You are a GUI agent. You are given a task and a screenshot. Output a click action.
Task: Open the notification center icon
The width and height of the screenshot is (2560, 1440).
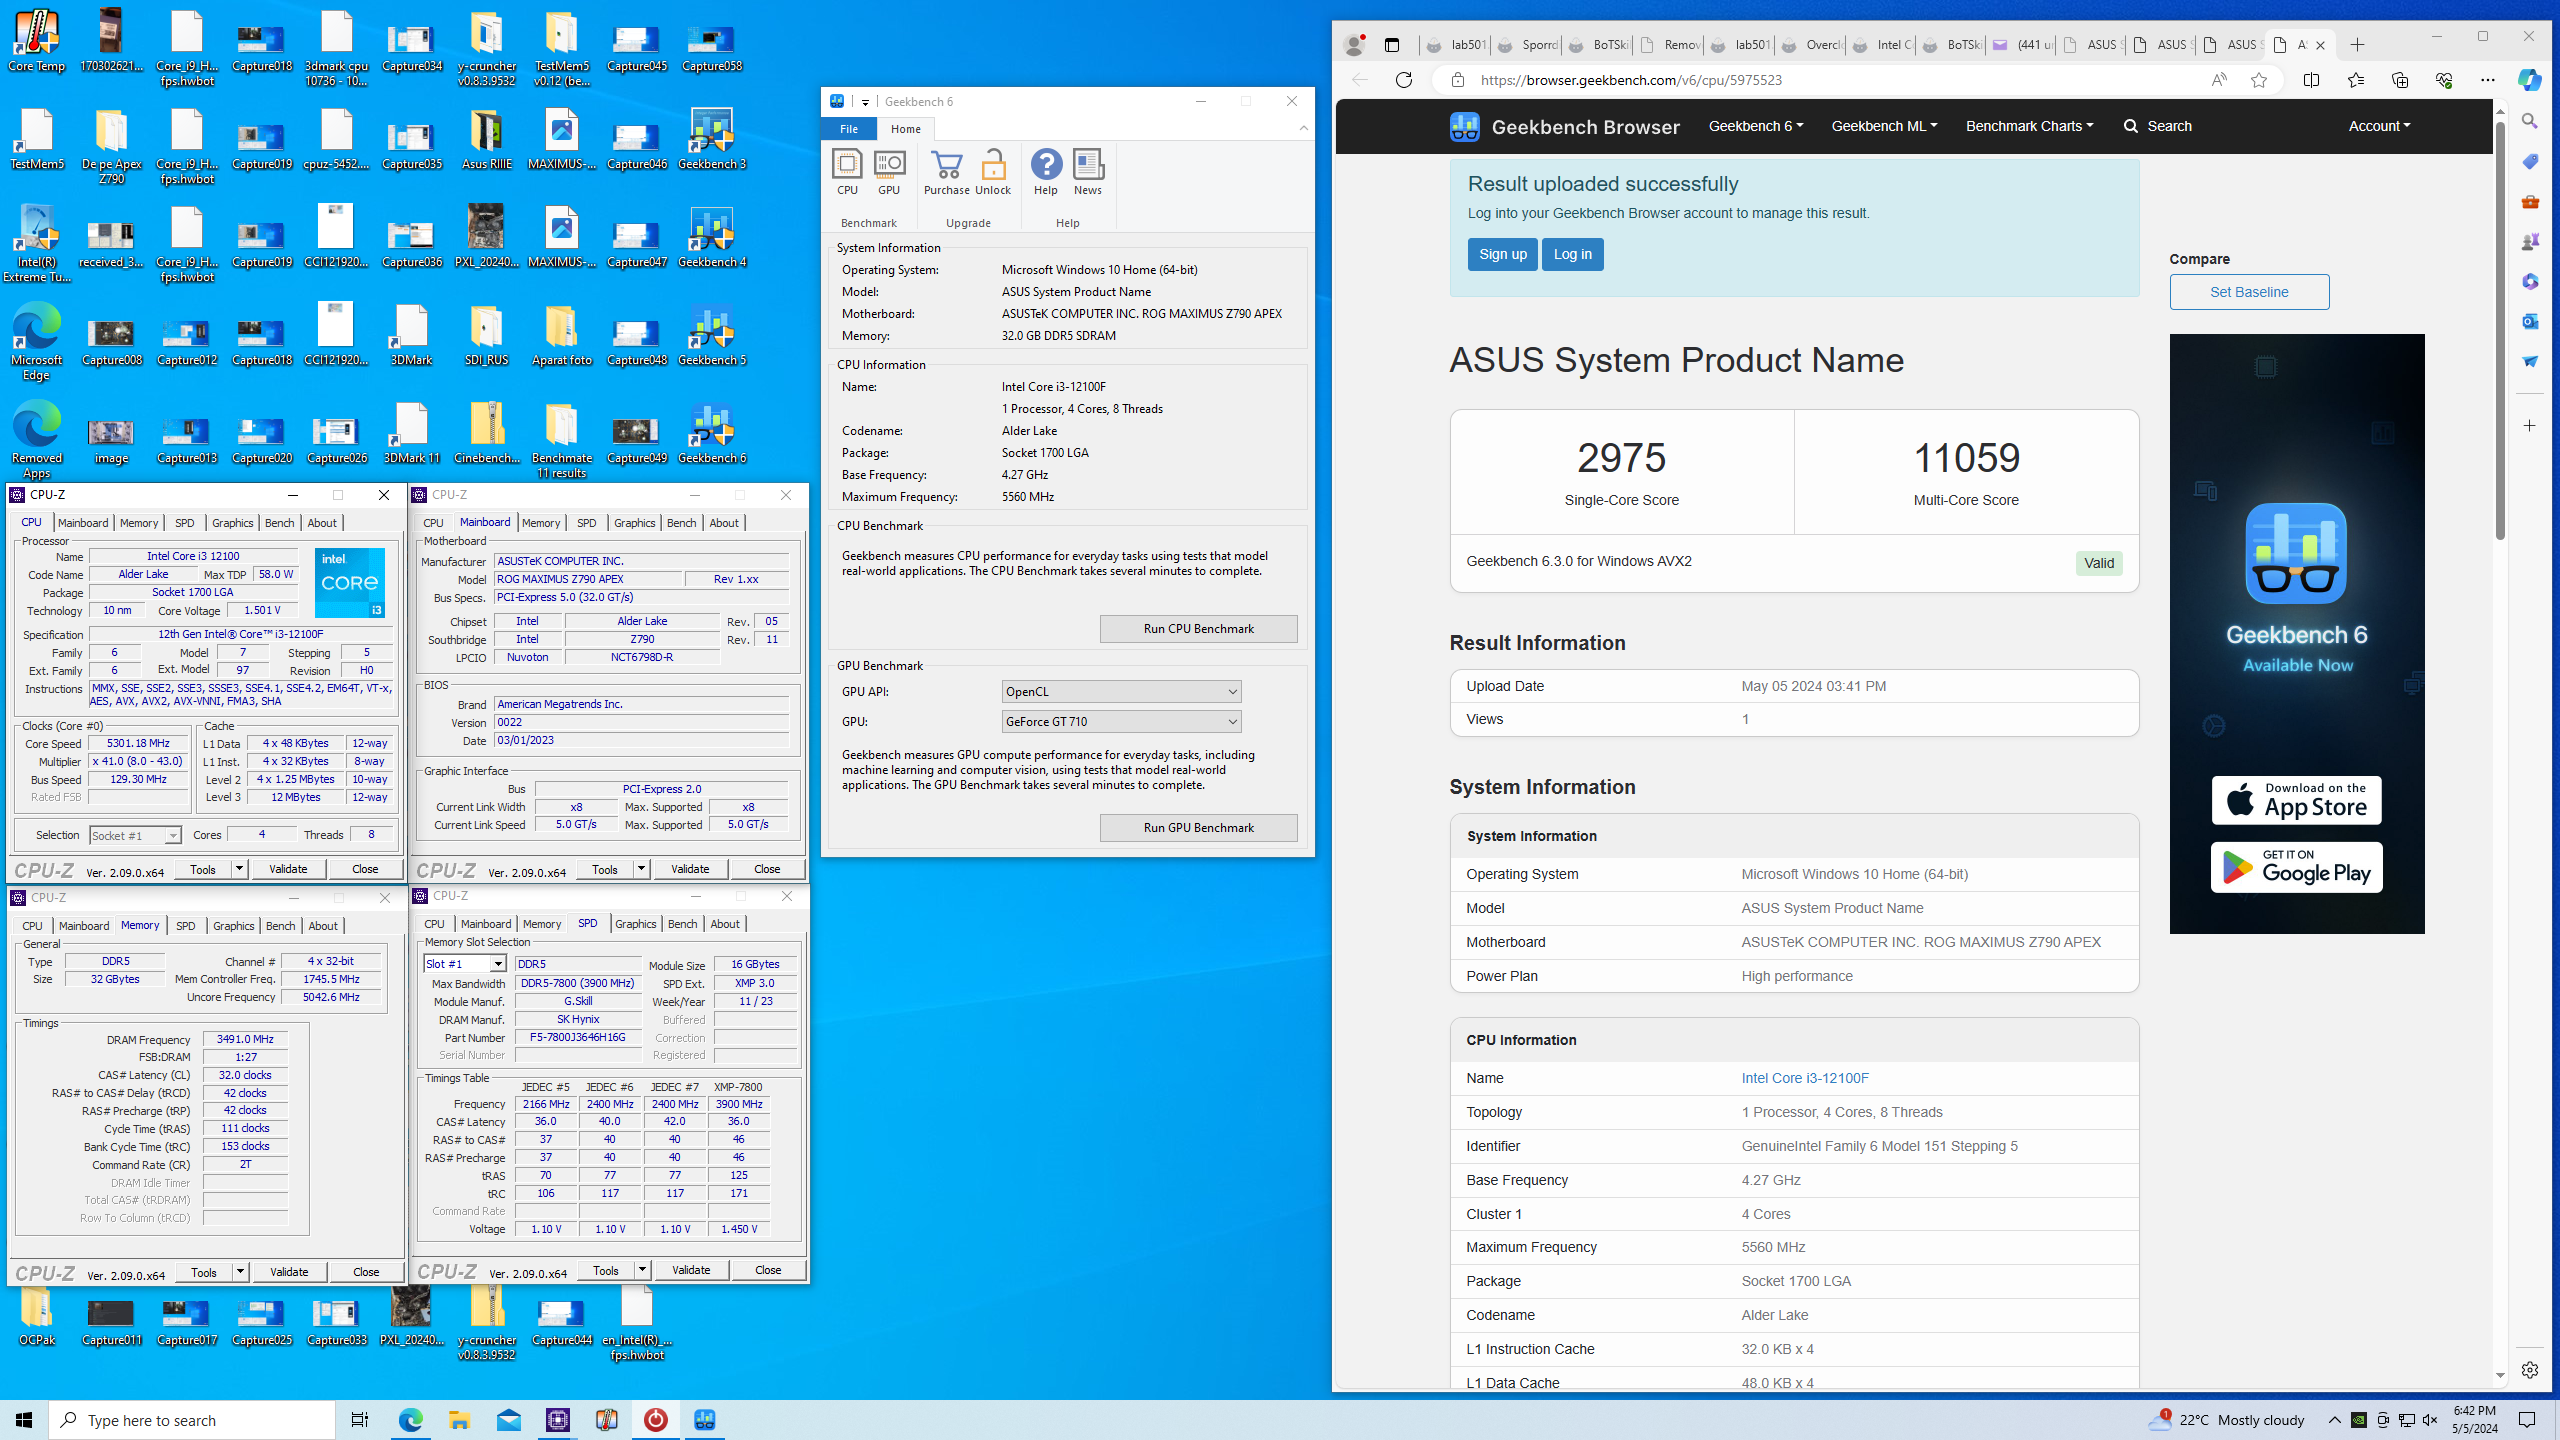point(2527,1420)
